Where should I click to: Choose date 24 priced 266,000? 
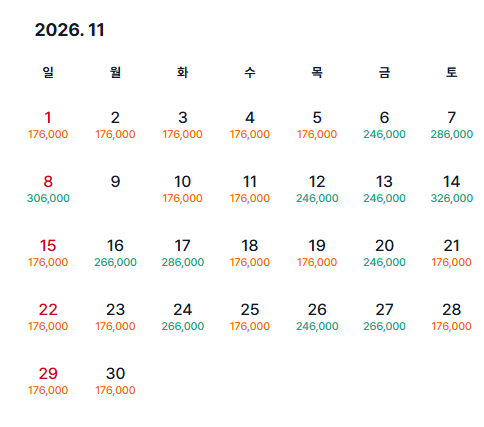pos(183,317)
